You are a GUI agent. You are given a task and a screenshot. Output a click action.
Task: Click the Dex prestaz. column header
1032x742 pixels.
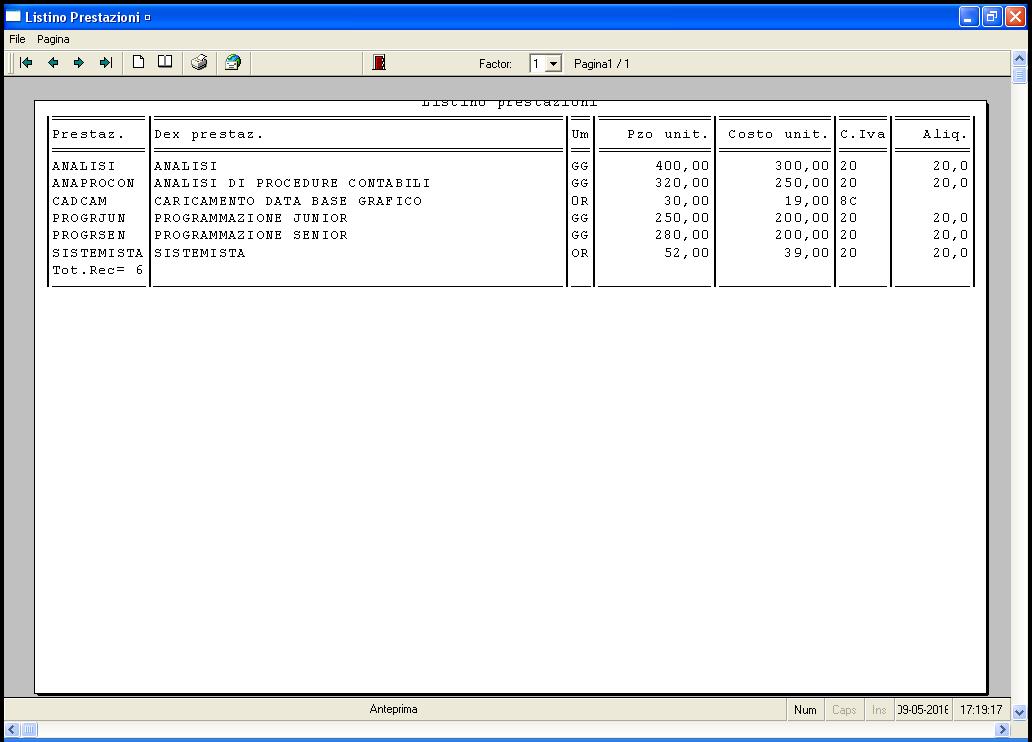point(209,134)
